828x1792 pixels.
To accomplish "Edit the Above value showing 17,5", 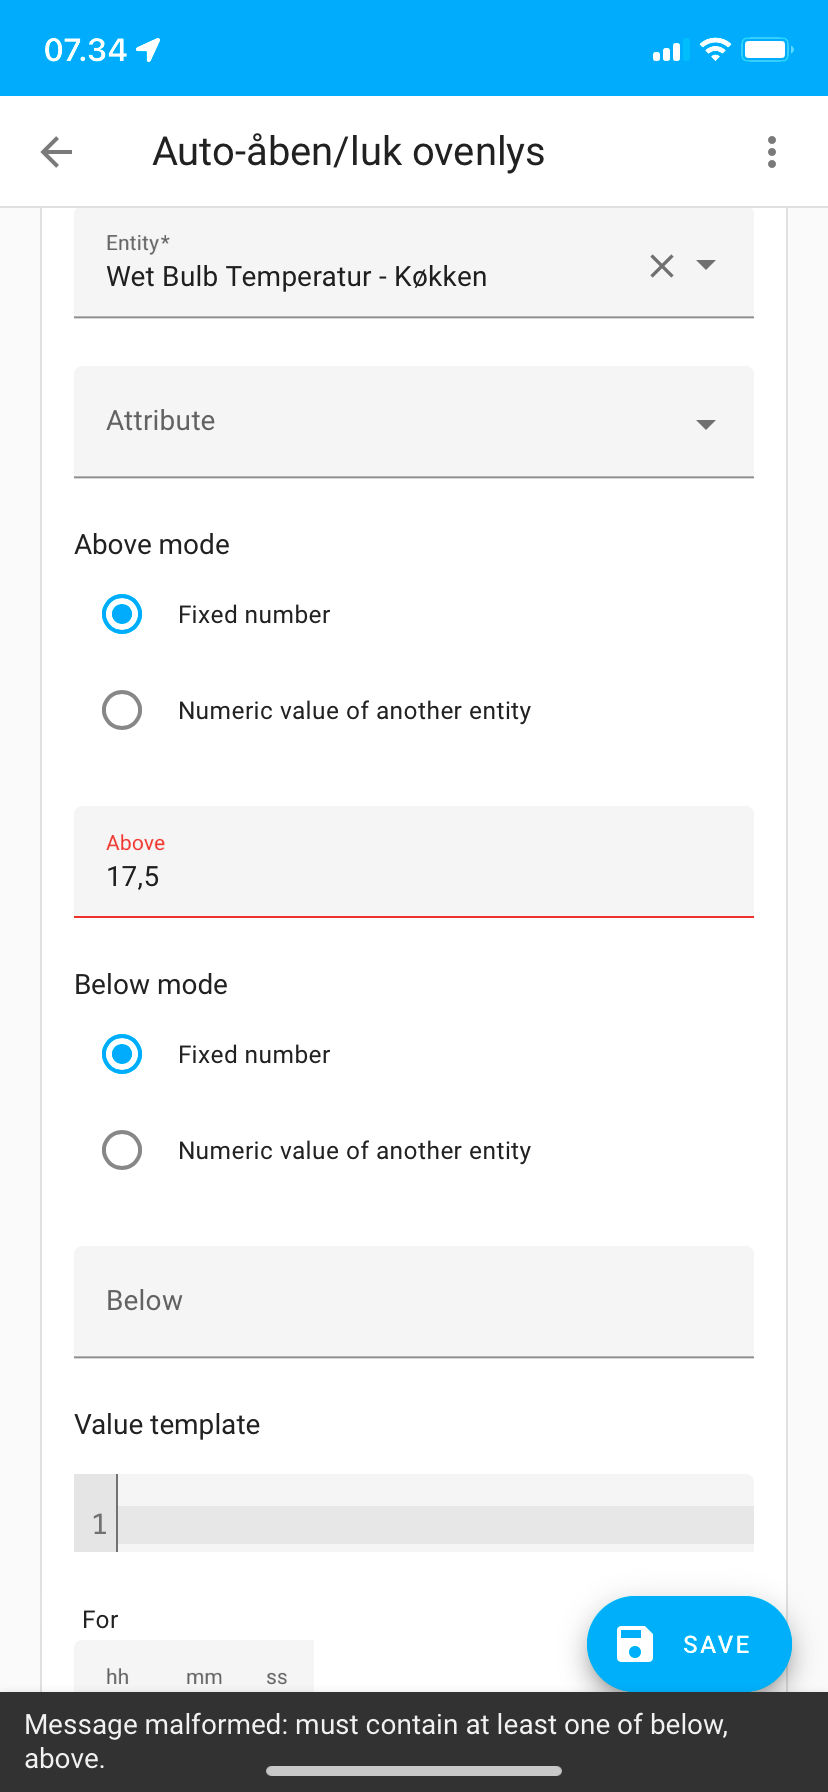I will [400, 876].
